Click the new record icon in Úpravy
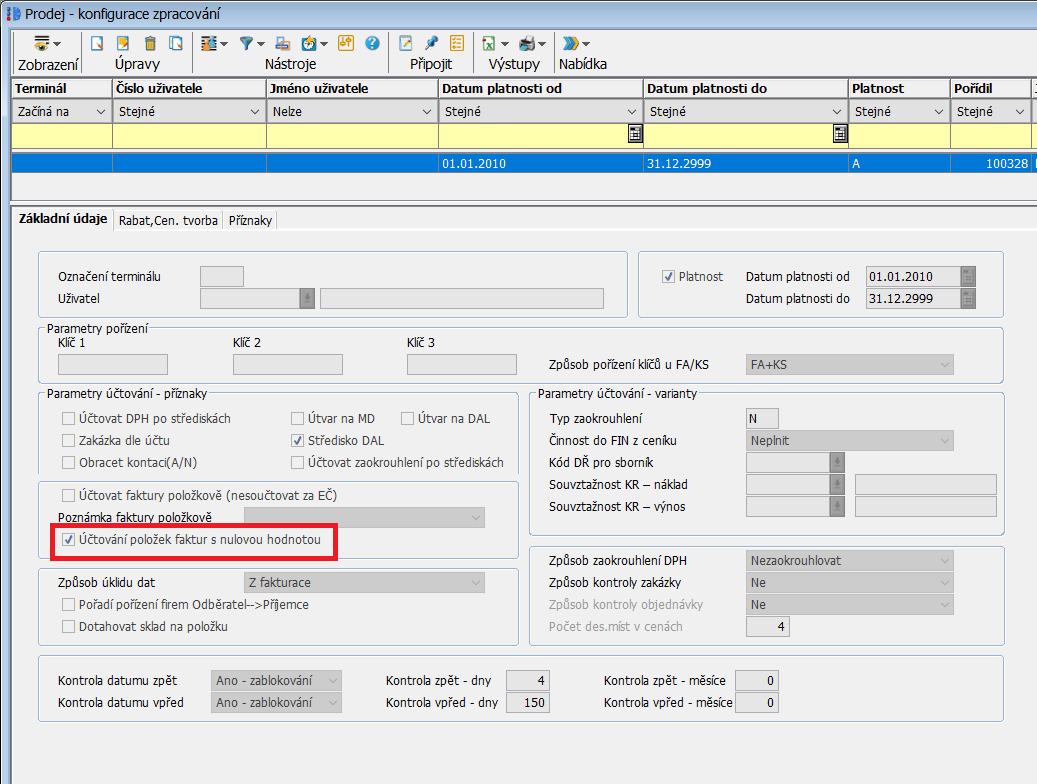This screenshot has width=1037, height=784. [97, 44]
